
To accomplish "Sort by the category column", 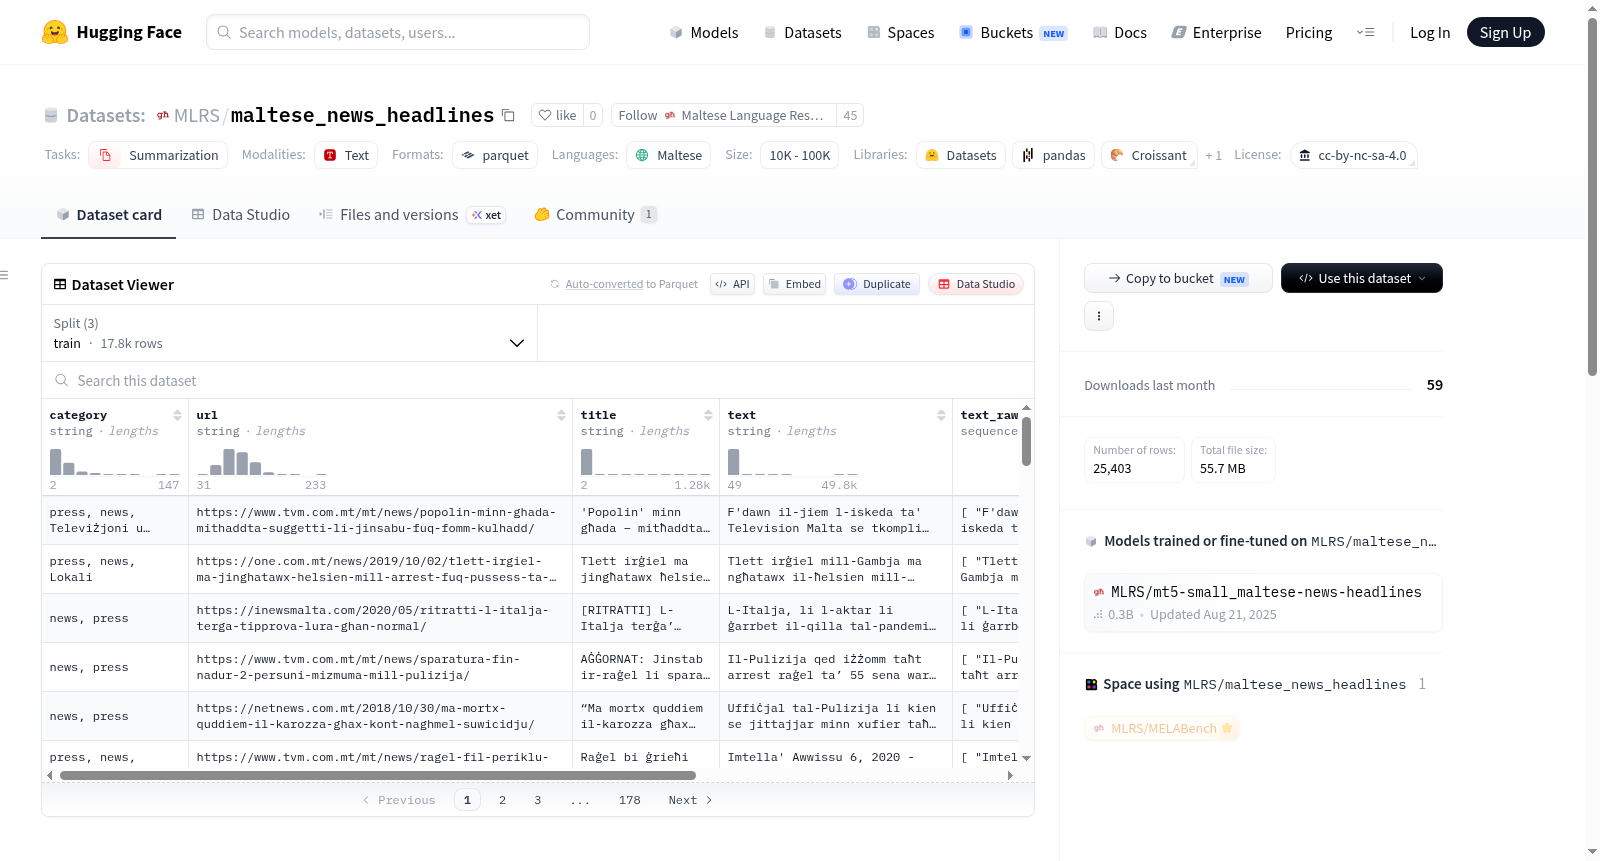I will coord(177,415).
